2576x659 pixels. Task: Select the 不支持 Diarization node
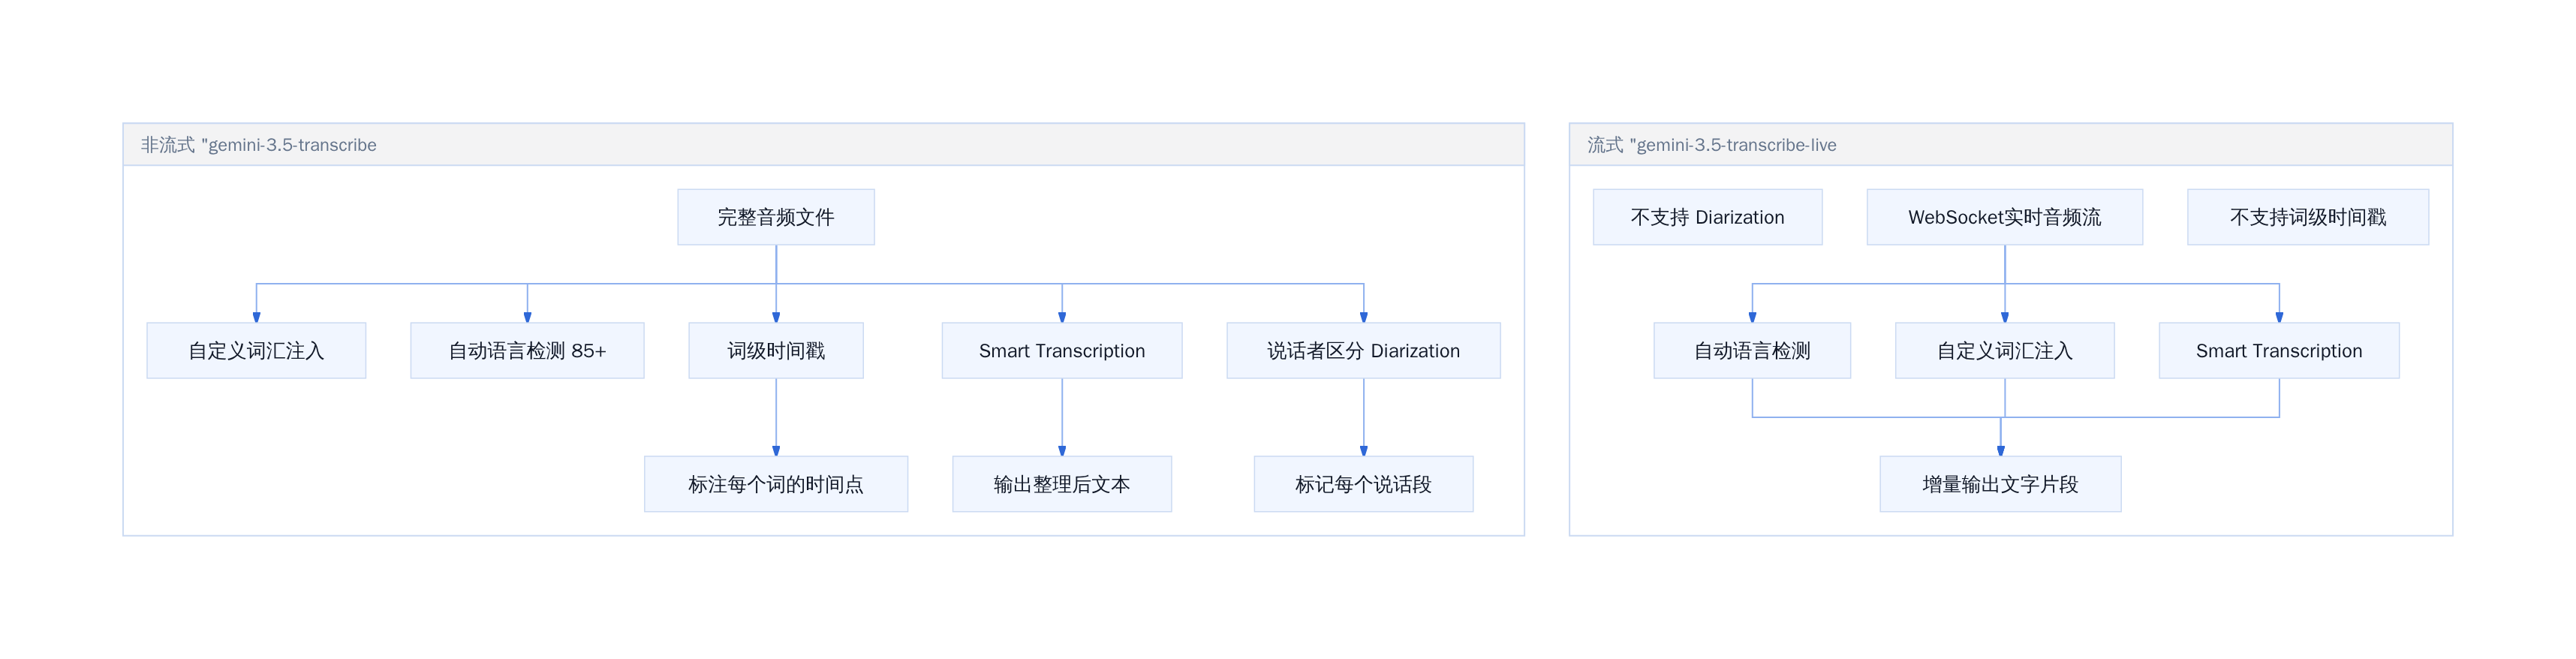(x=1707, y=217)
